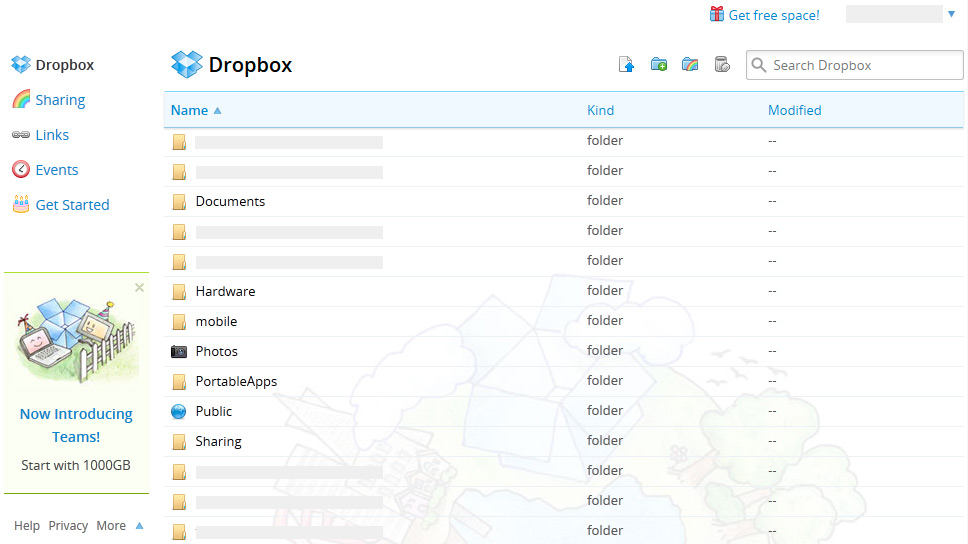
Task: Click the folder icon beside Hardware
Action: click(x=180, y=291)
